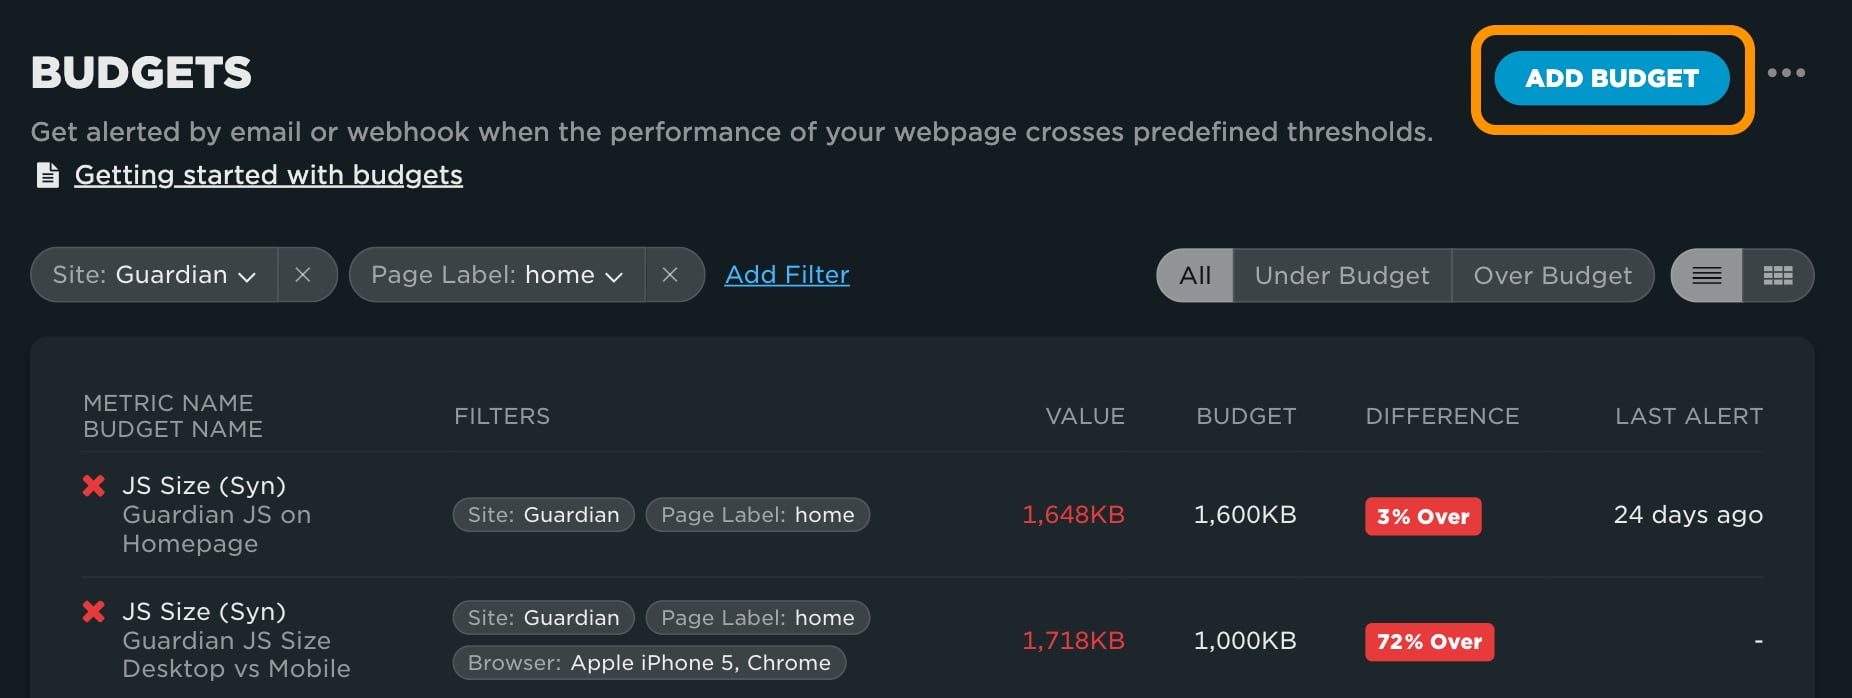Expand the Site: Guardian dropdown
This screenshot has height=698, width=1852.
[154, 275]
